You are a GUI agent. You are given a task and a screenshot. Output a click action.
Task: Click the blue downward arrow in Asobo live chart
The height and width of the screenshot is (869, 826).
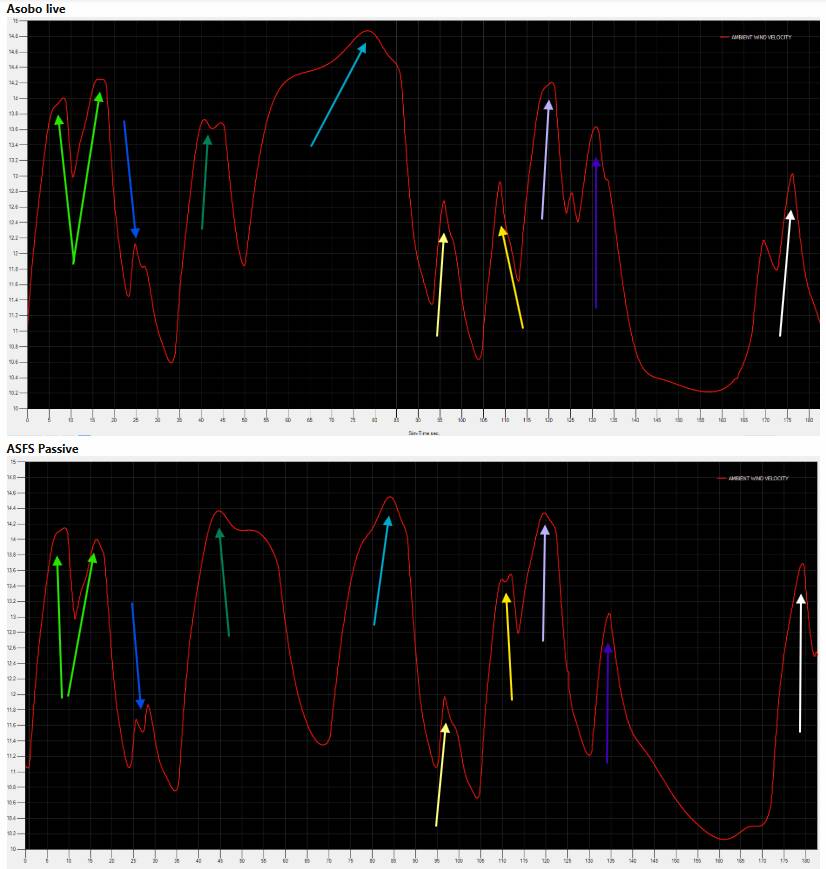pos(130,178)
